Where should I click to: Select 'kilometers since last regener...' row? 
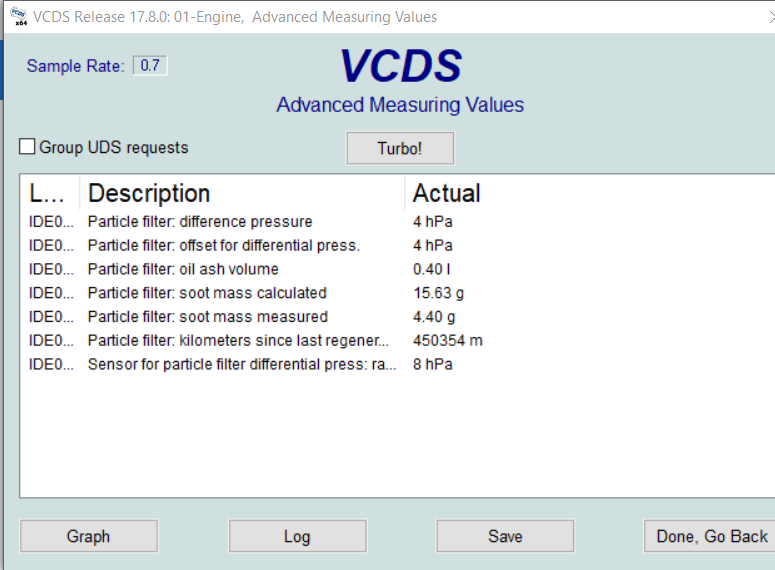(x=397, y=340)
